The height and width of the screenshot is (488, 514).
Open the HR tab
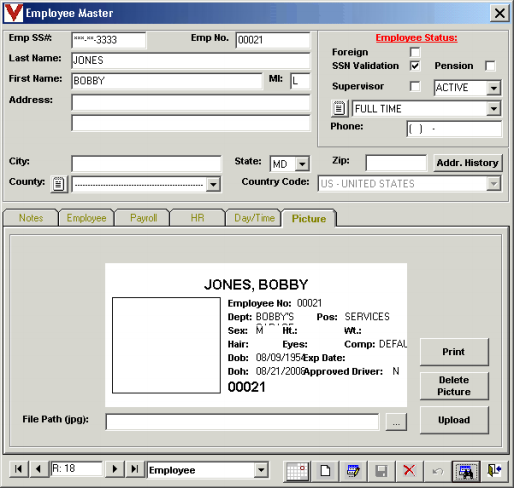[x=197, y=218]
